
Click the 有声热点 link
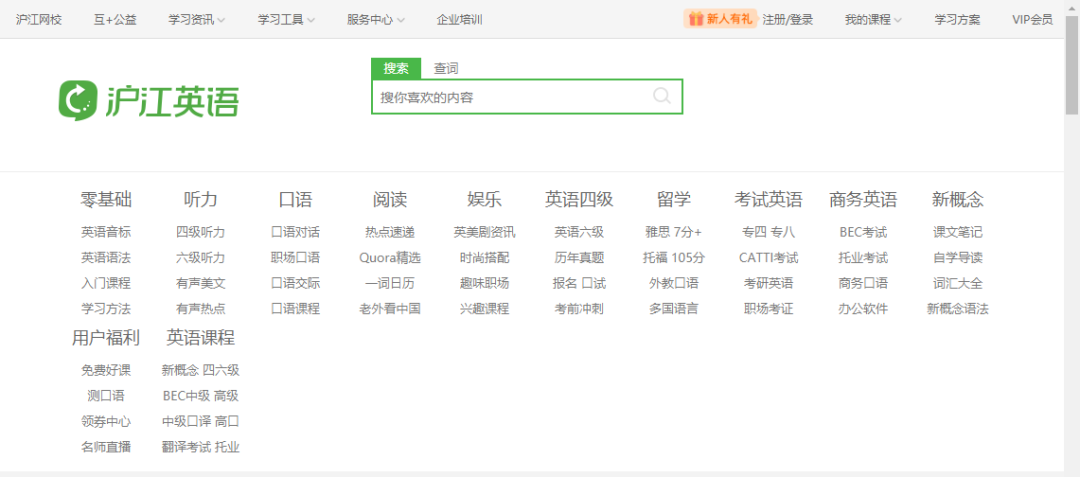click(x=200, y=308)
